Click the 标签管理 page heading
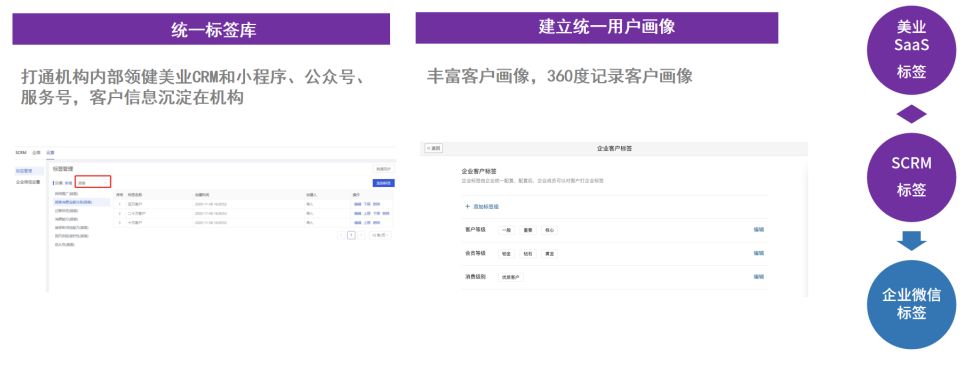This screenshot has width=976, height=367. point(63,169)
